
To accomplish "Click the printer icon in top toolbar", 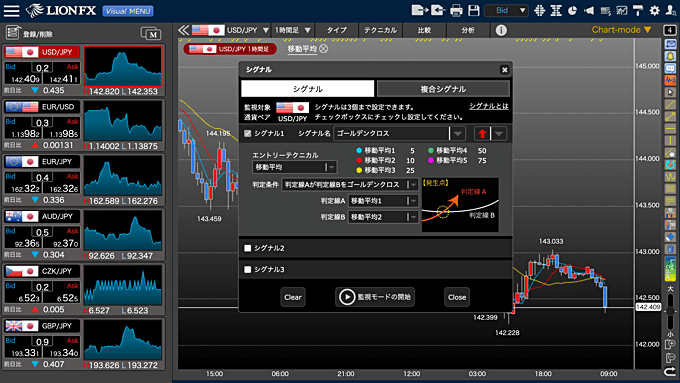I will pyautogui.click(x=456, y=10).
